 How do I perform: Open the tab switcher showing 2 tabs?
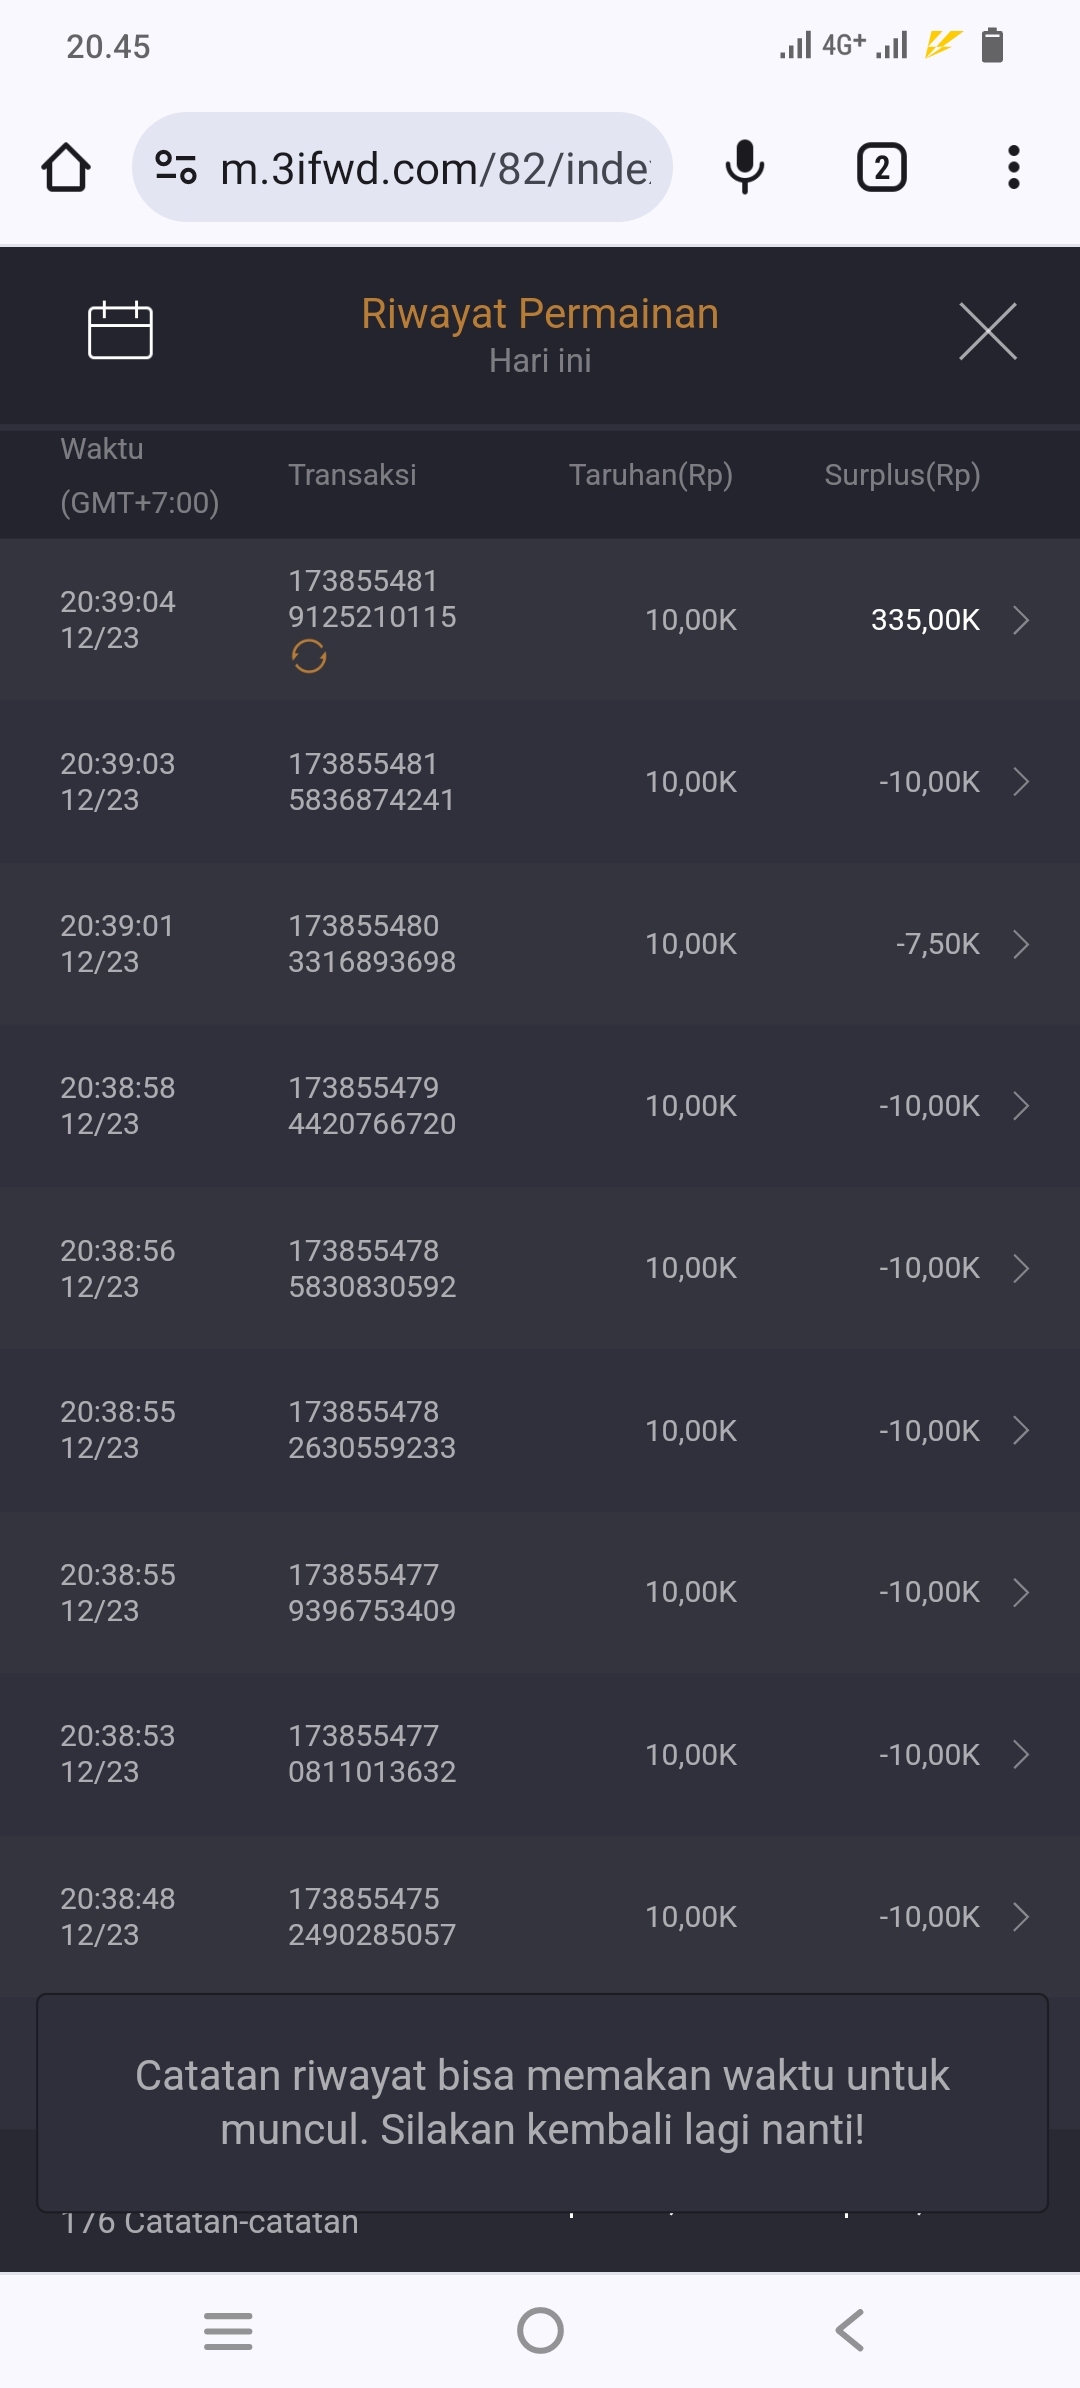click(x=881, y=167)
